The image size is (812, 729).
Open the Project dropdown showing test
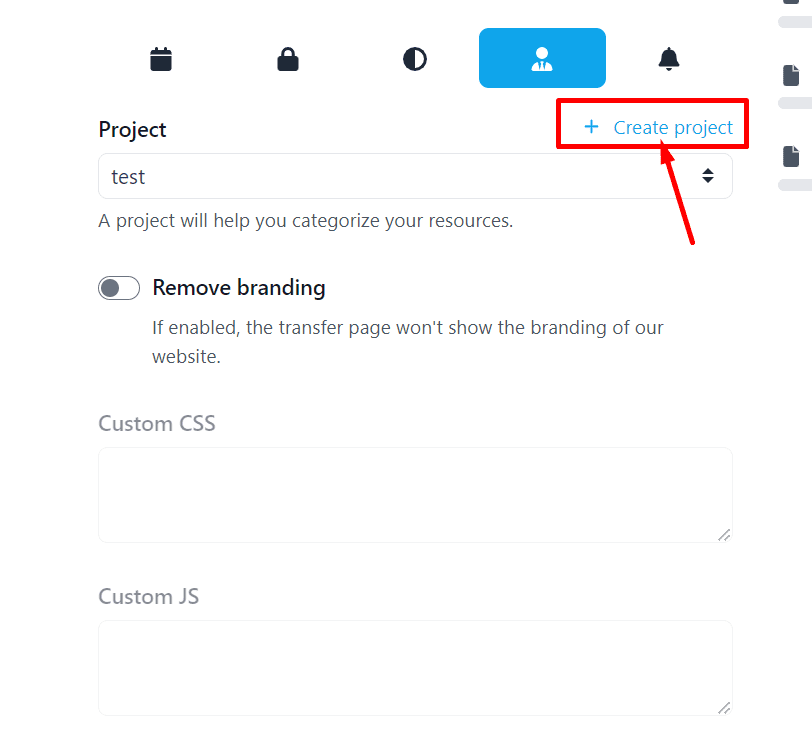coord(400,177)
